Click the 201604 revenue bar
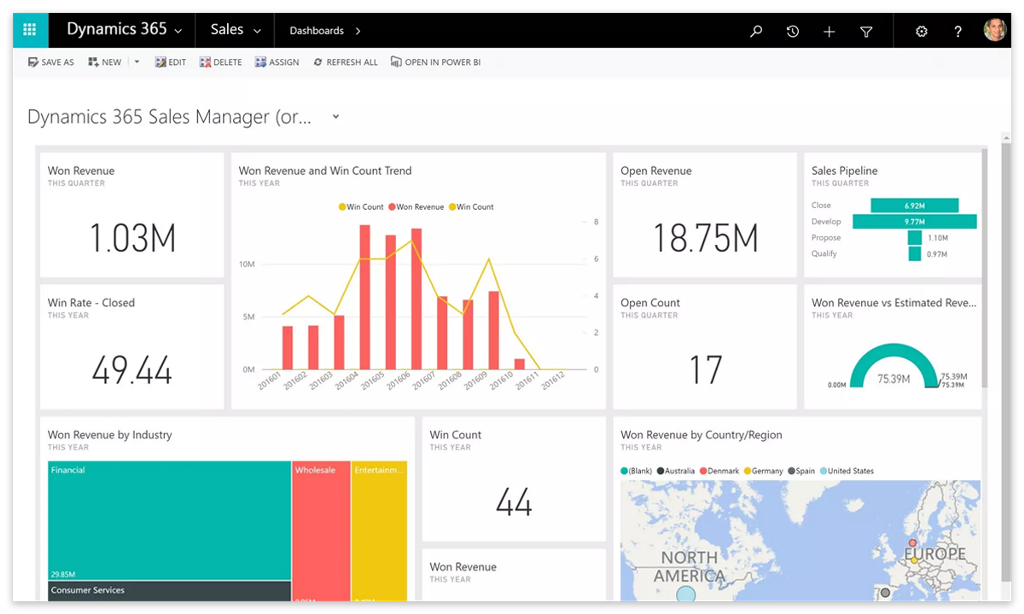 (x=364, y=297)
